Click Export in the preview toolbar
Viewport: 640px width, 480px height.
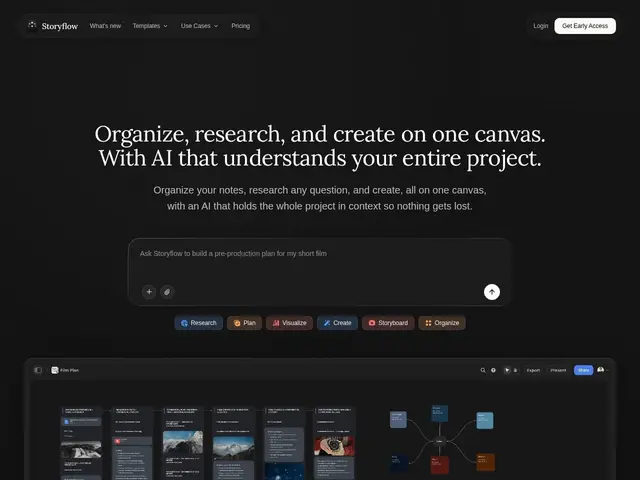[x=533, y=370]
